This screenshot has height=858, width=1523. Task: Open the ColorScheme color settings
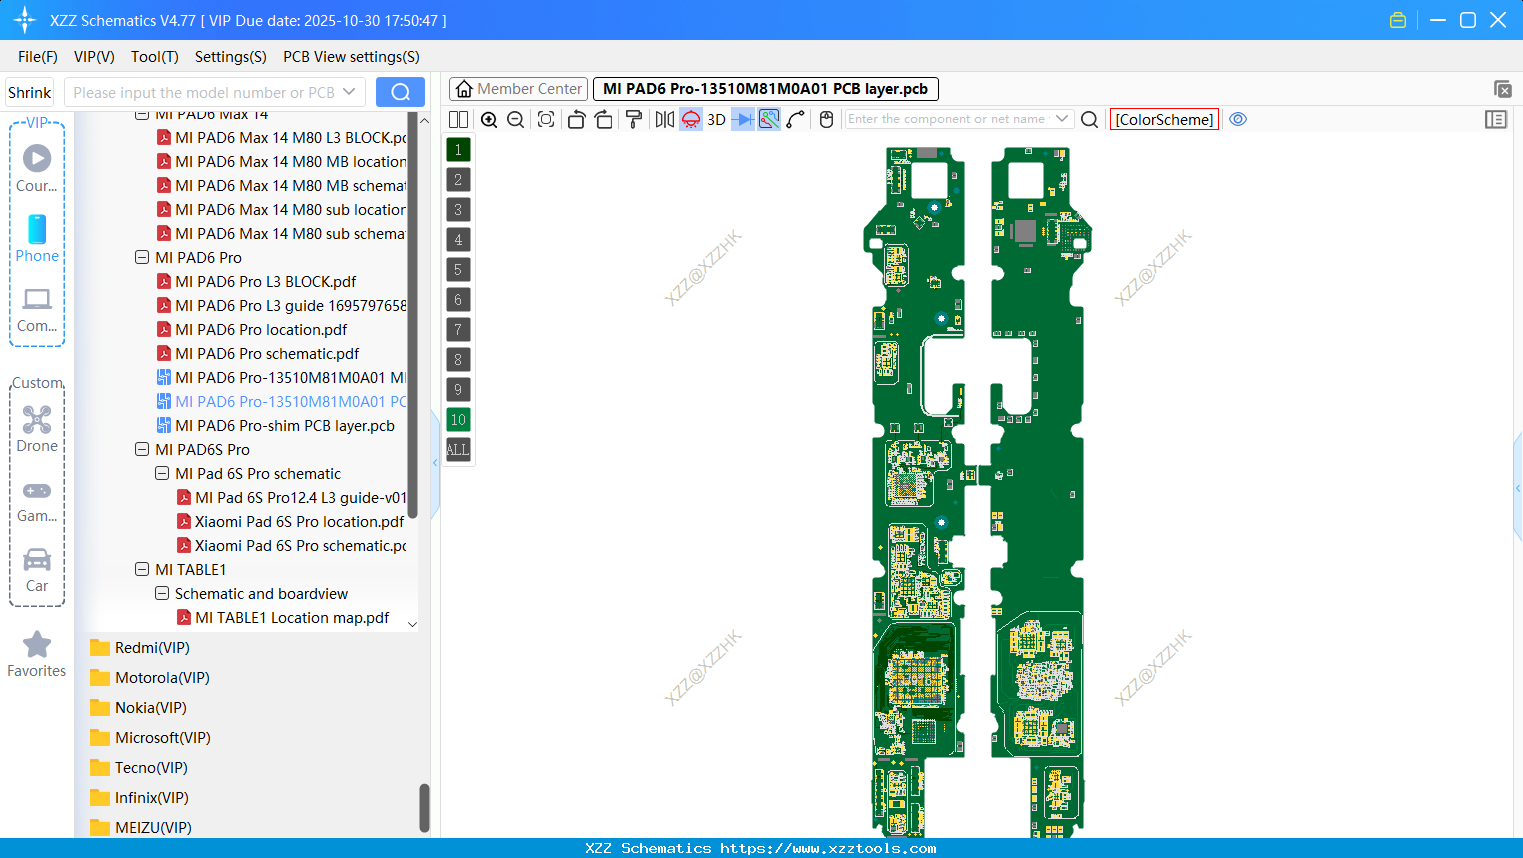coord(1164,119)
